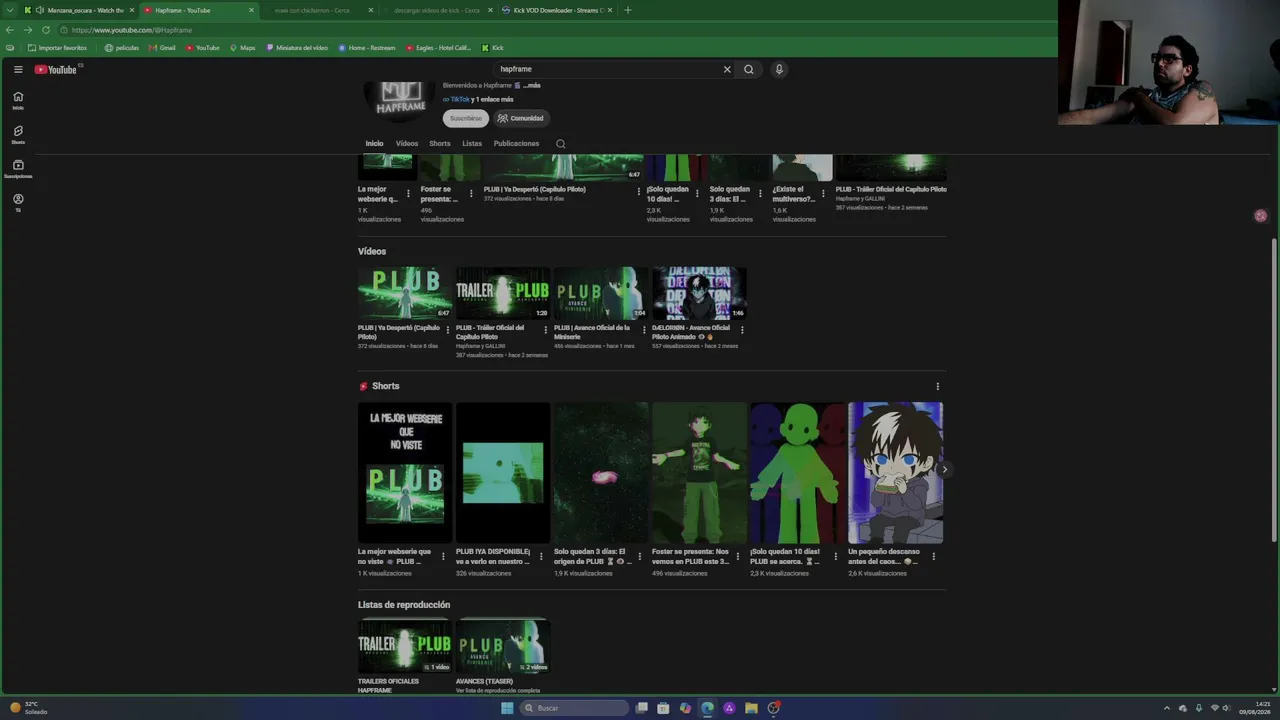
Task: Open the browser tab list chevron
Action: pos(10,10)
